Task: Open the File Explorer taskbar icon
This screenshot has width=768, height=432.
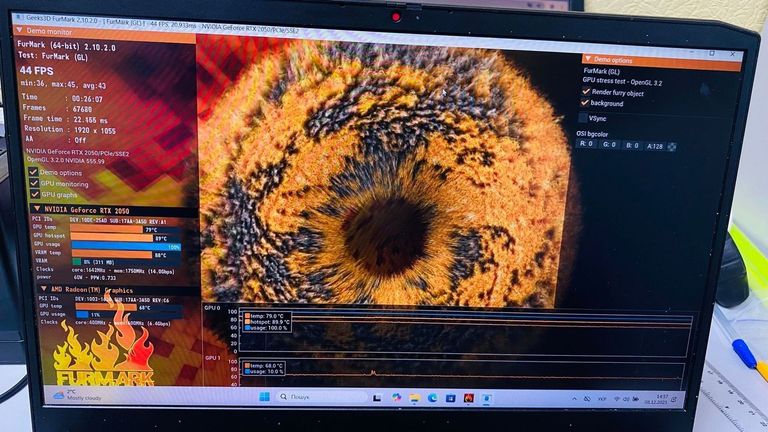Action: pyautogui.click(x=415, y=397)
